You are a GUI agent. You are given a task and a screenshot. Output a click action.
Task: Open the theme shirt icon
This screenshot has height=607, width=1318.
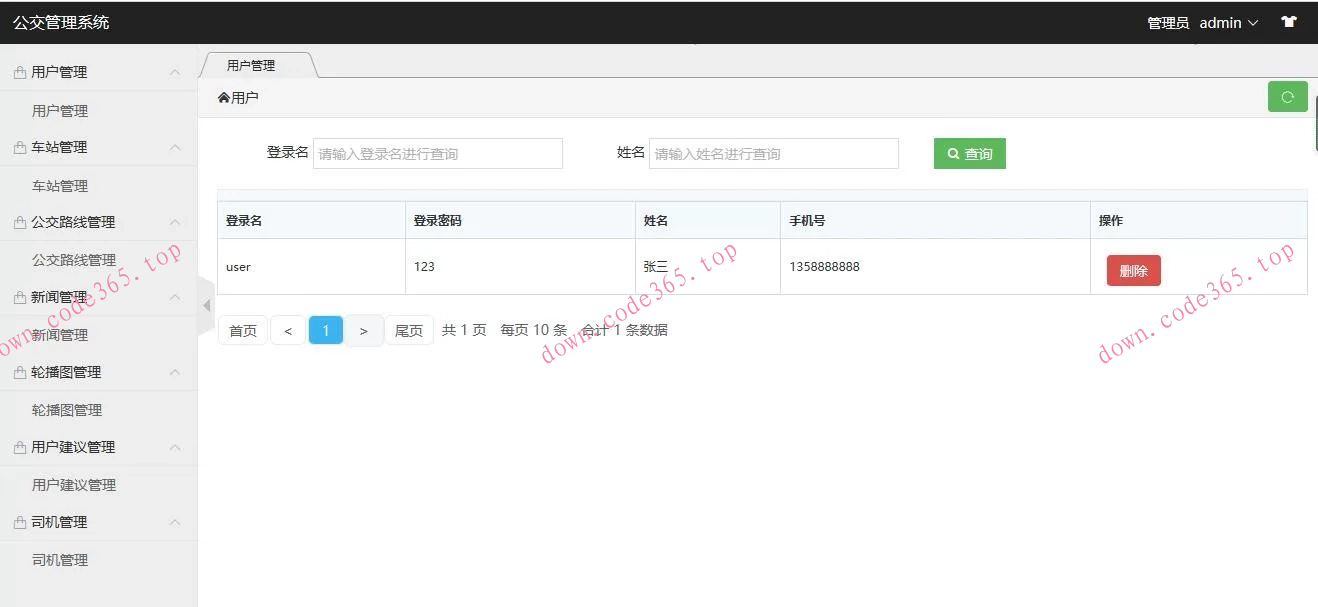click(x=1289, y=22)
